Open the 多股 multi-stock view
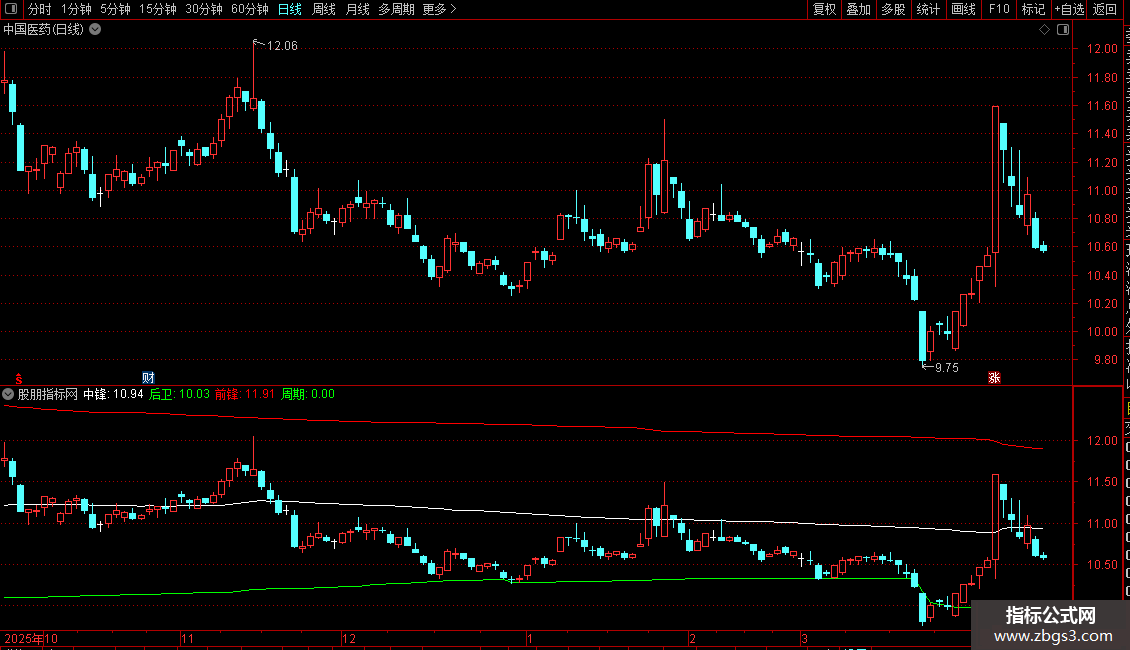 (x=893, y=9)
